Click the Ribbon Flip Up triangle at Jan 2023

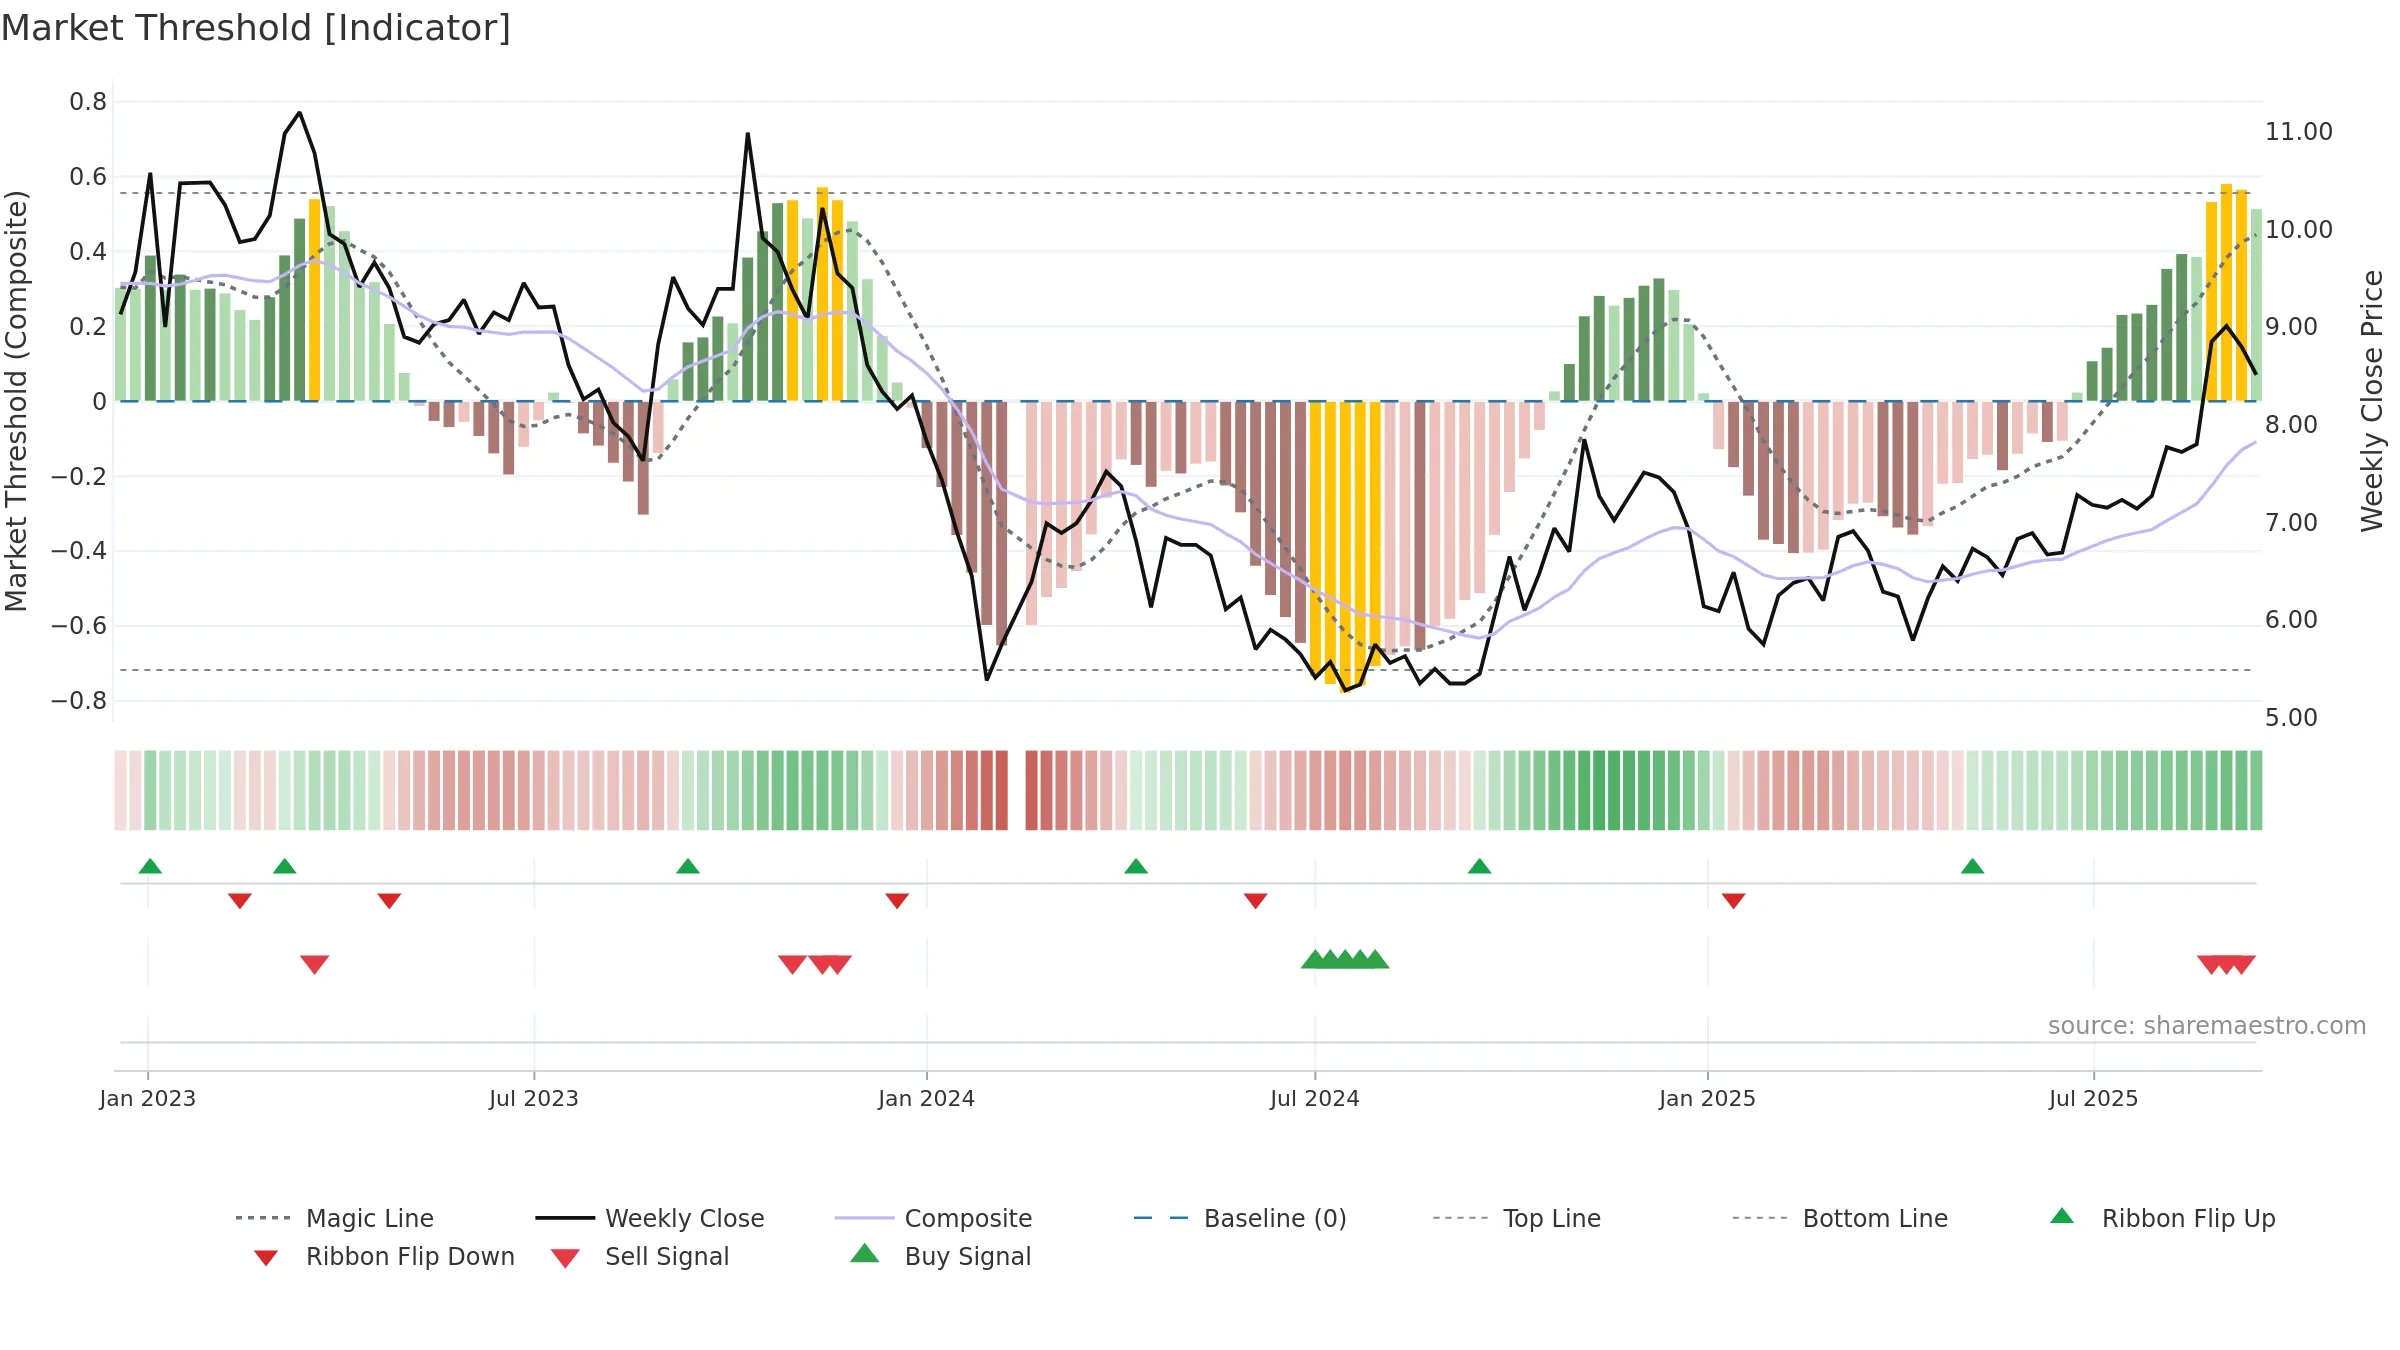tap(150, 866)
